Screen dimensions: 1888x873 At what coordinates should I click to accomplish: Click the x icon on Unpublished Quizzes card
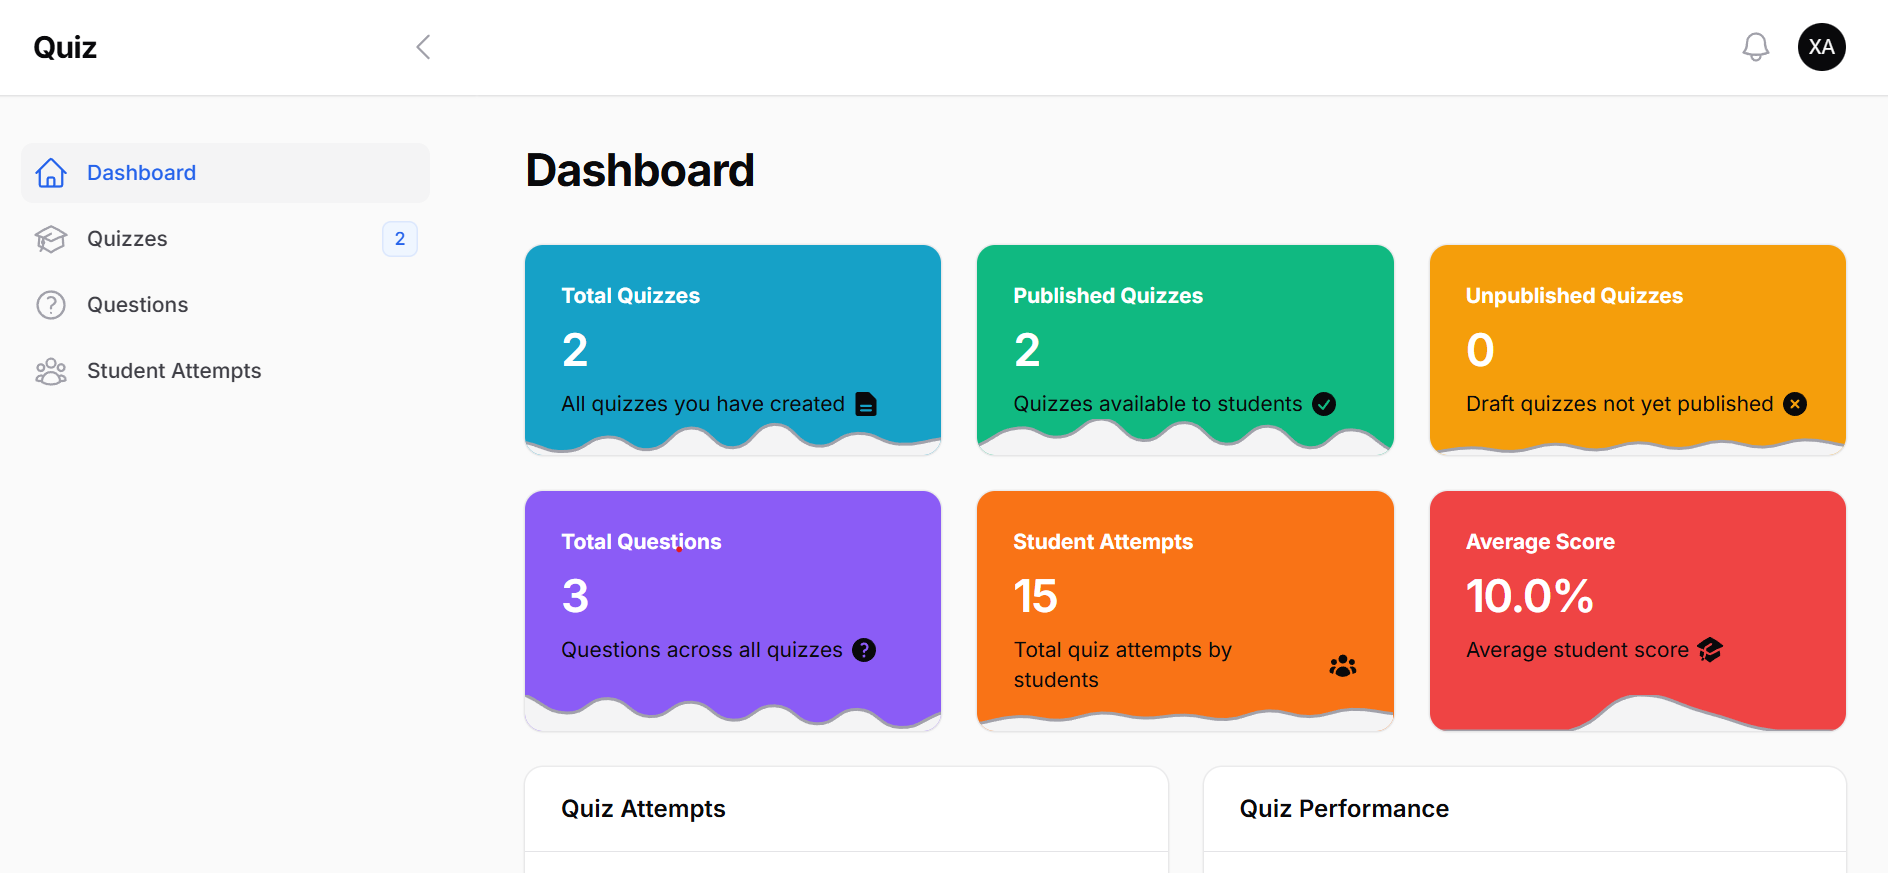point(1795,404)
